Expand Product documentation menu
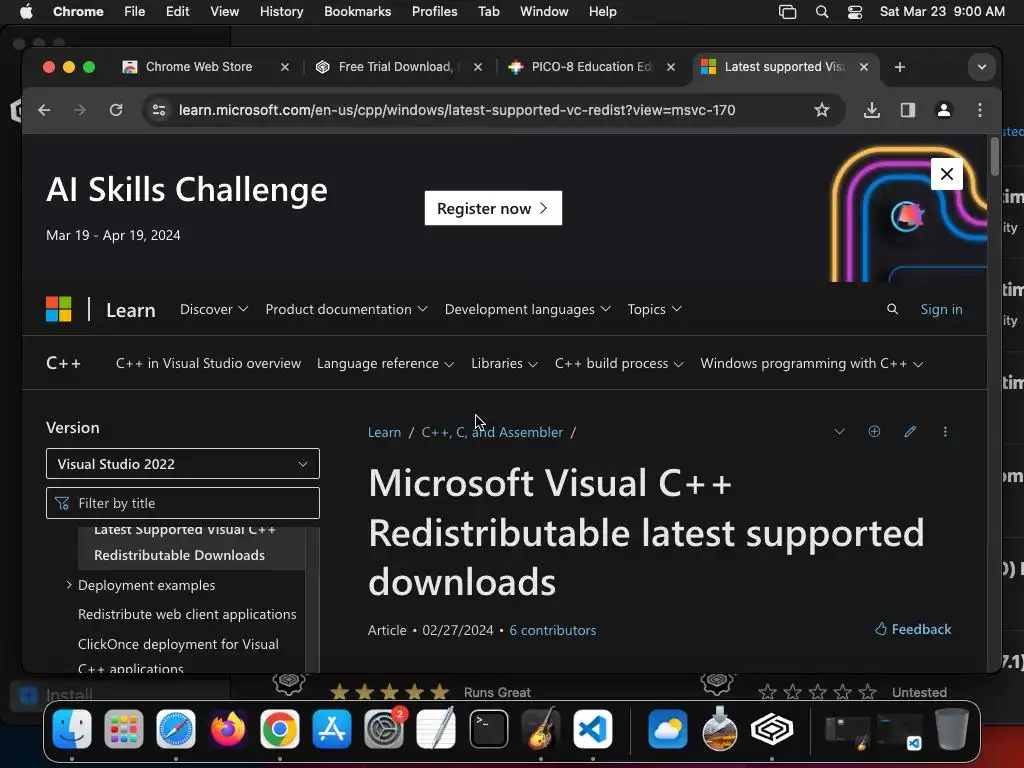The height and width of the screenshot is (768, 1024). [346, 309]
